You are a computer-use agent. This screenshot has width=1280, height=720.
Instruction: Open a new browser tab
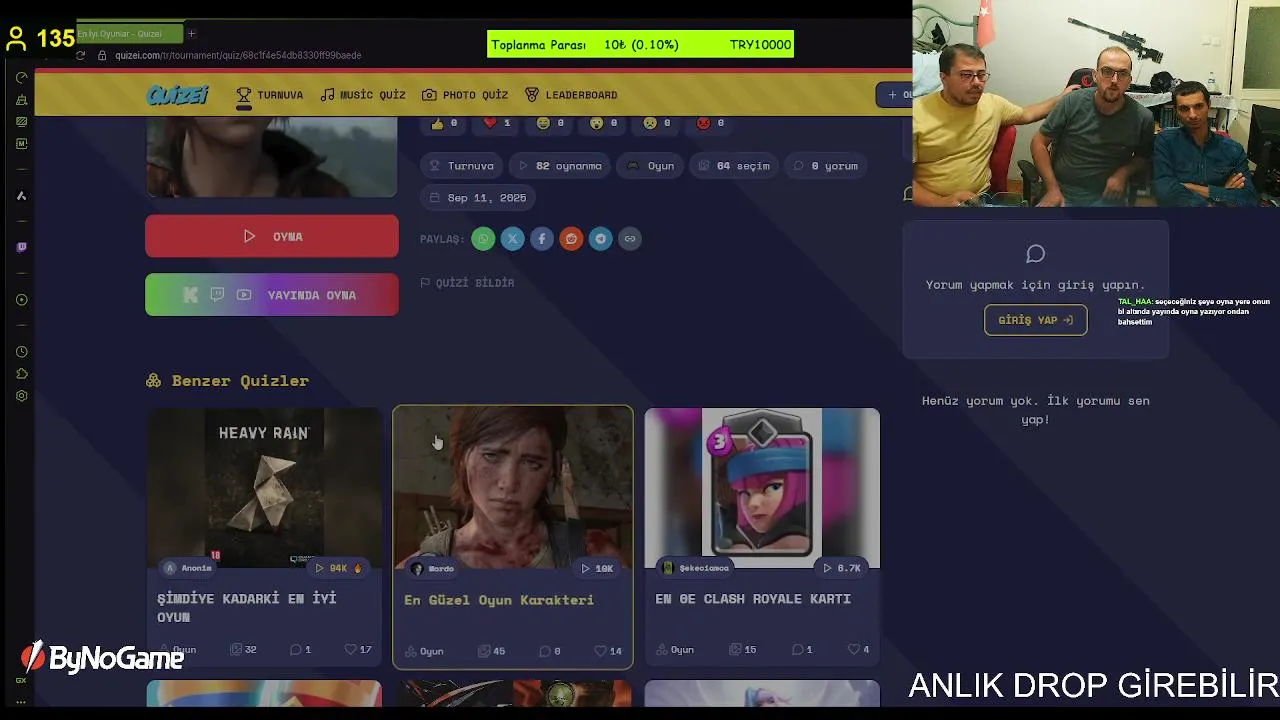(191, 33)
